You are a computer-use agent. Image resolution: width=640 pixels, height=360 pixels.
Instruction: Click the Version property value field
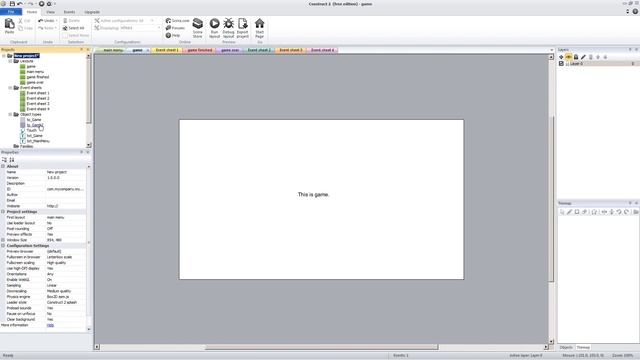click(65, 178)
